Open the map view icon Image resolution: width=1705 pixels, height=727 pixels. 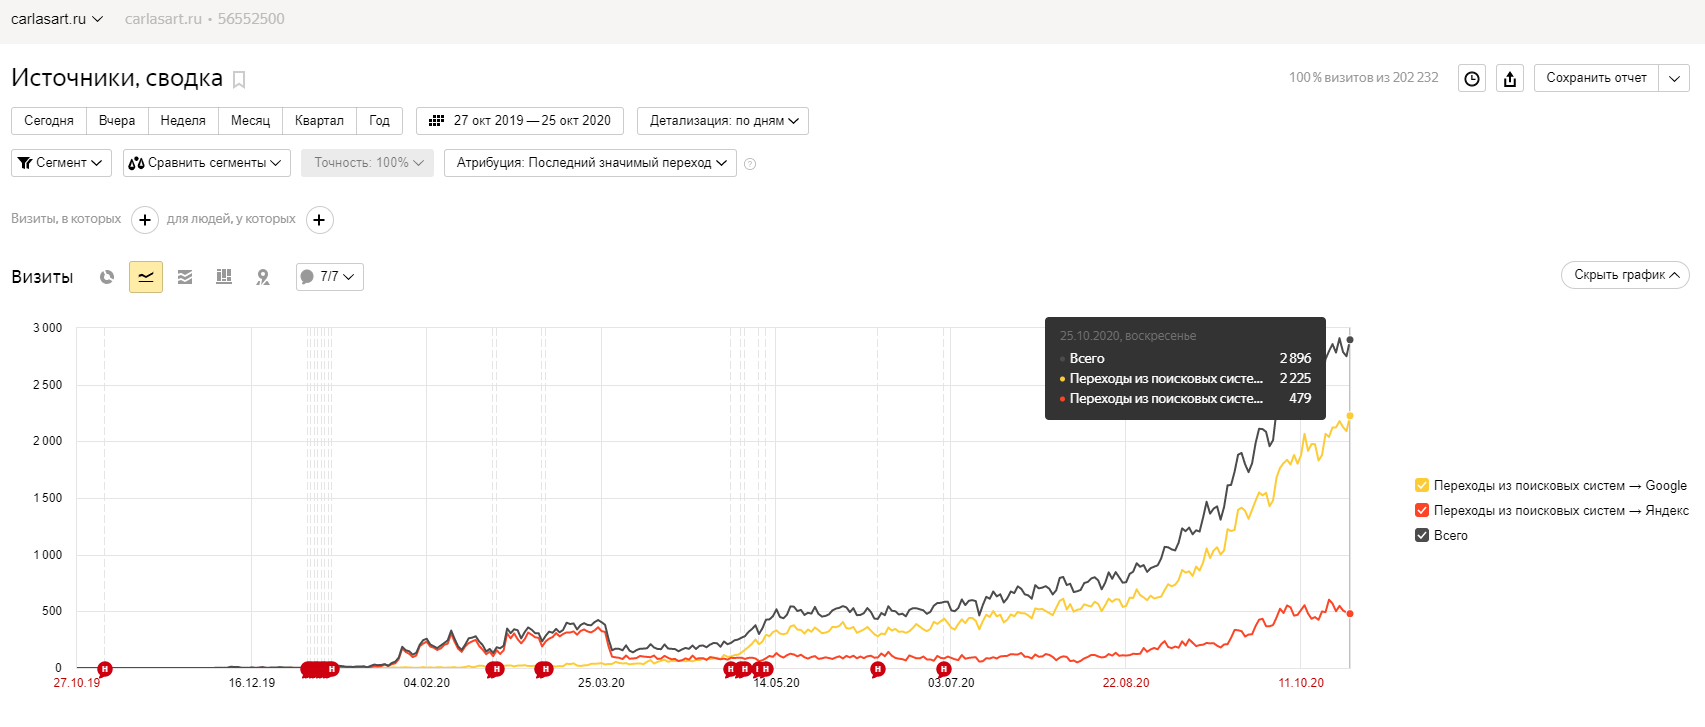tap(263, 277)
